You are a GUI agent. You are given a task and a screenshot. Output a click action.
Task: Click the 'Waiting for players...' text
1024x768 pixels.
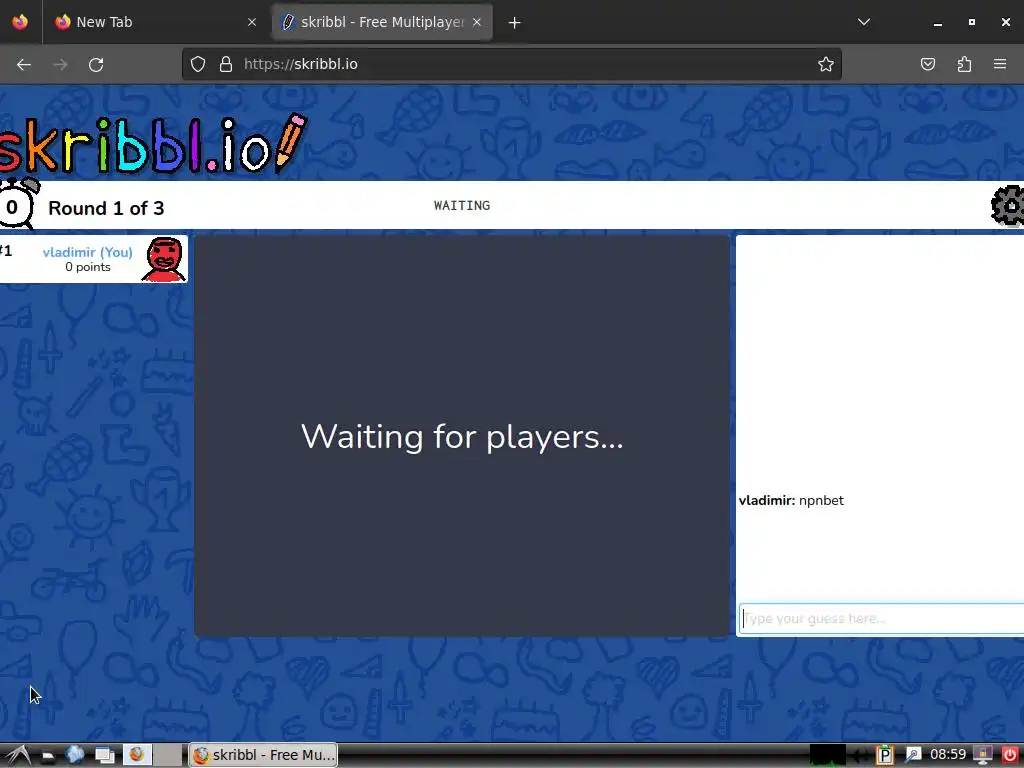[462, 436]
